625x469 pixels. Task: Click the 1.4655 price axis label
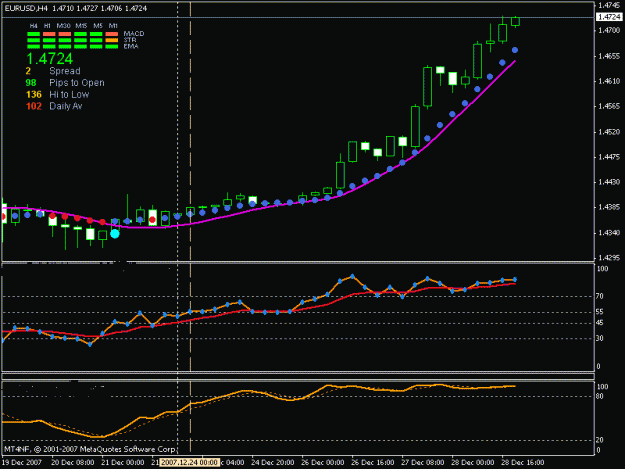pos(609,56)
